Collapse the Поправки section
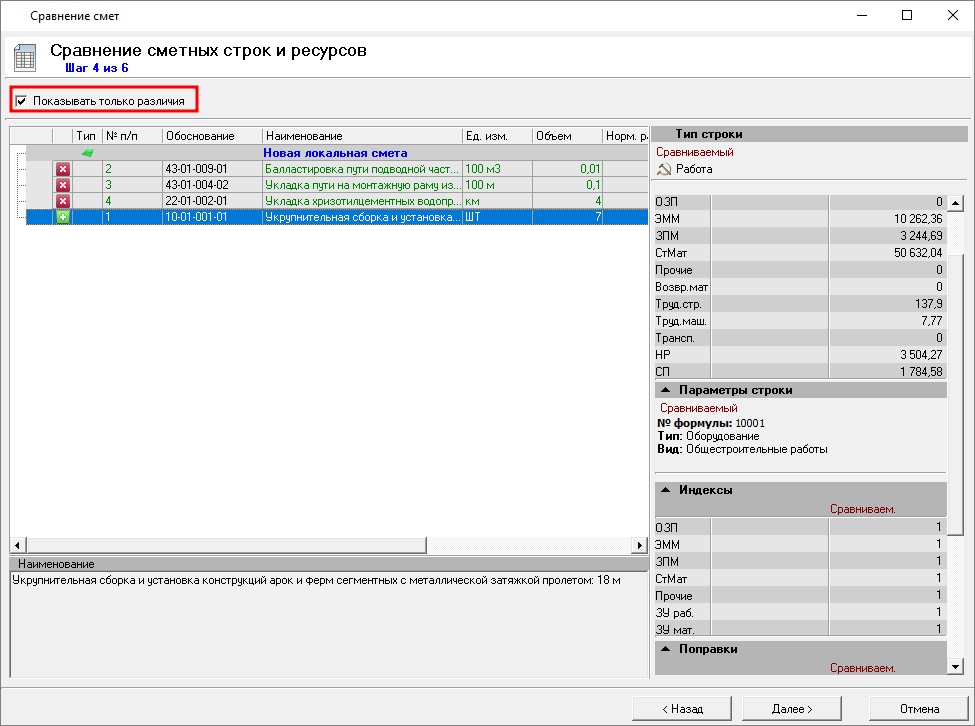Viewport: 975px width, 726px height. click(665, 649)
